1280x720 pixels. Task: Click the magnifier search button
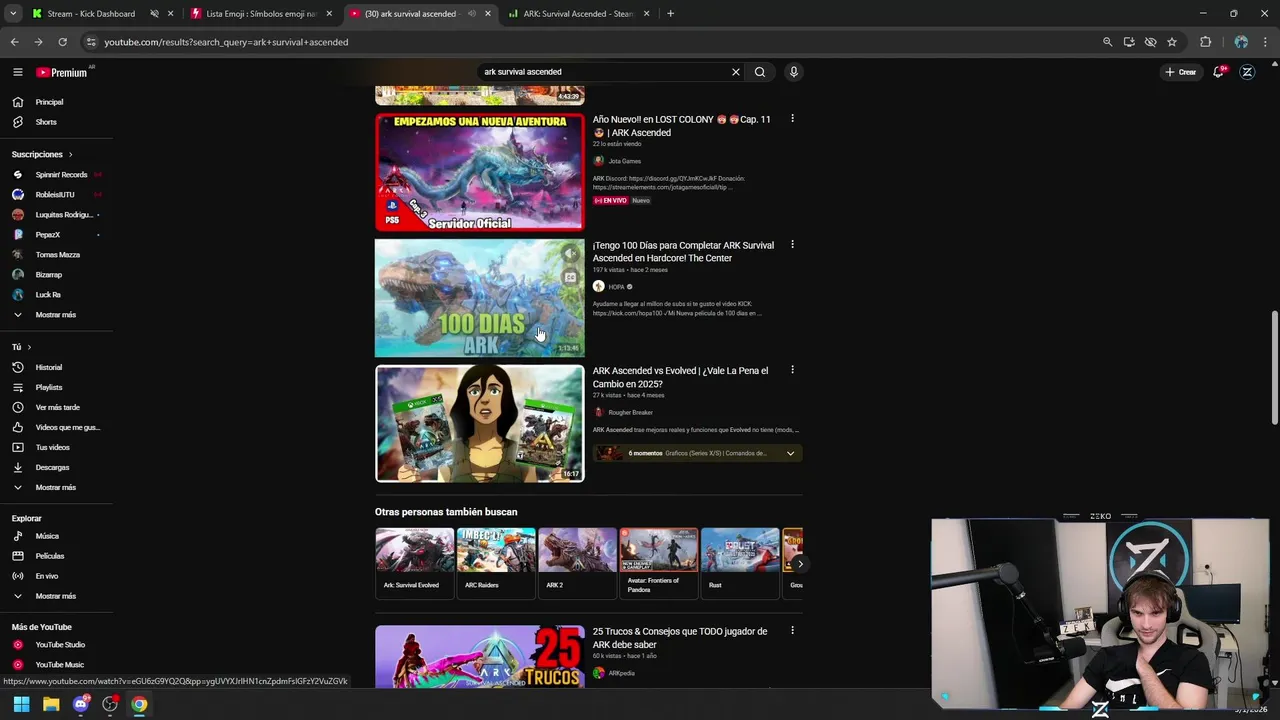(x=760, y=72)
